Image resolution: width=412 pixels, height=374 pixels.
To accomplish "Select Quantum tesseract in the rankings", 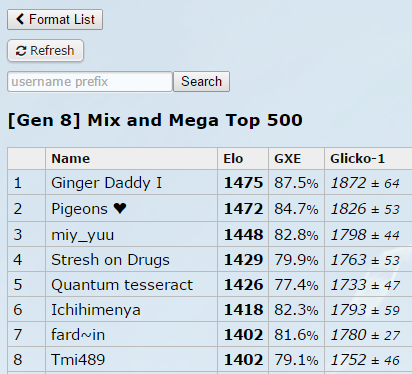I will [122, 285].
